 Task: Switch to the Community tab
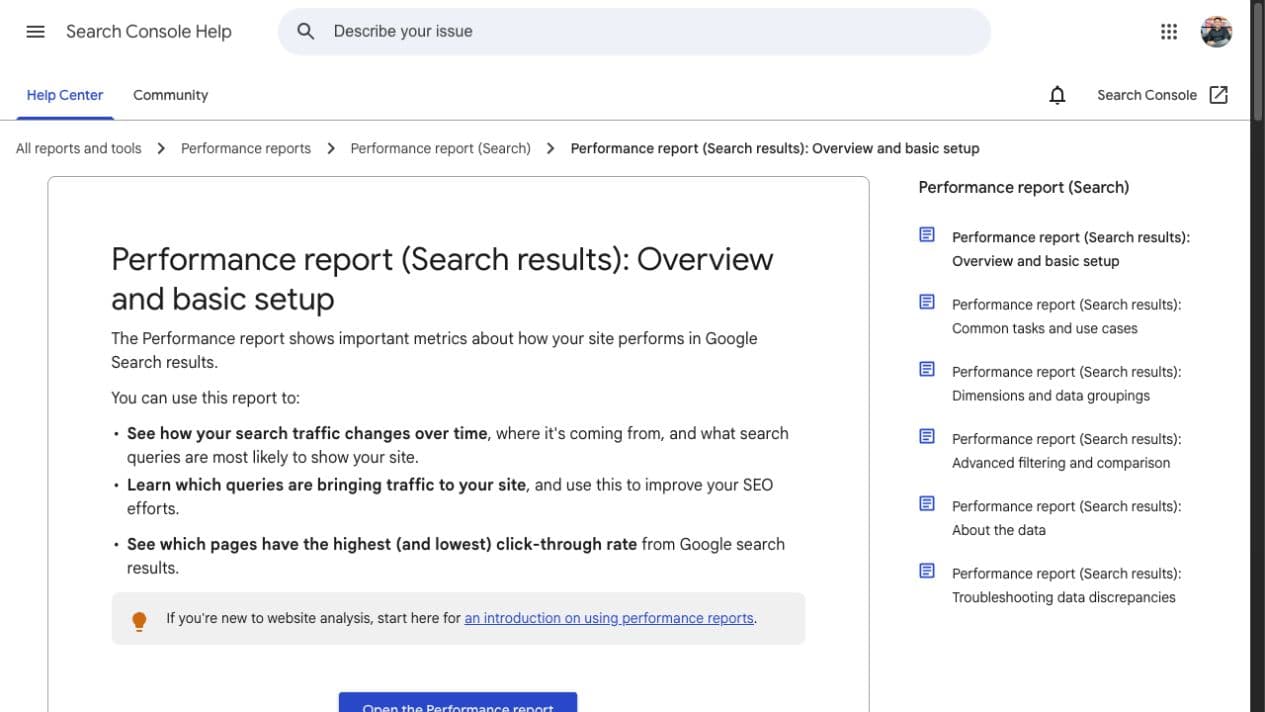[x=170, y=95]
